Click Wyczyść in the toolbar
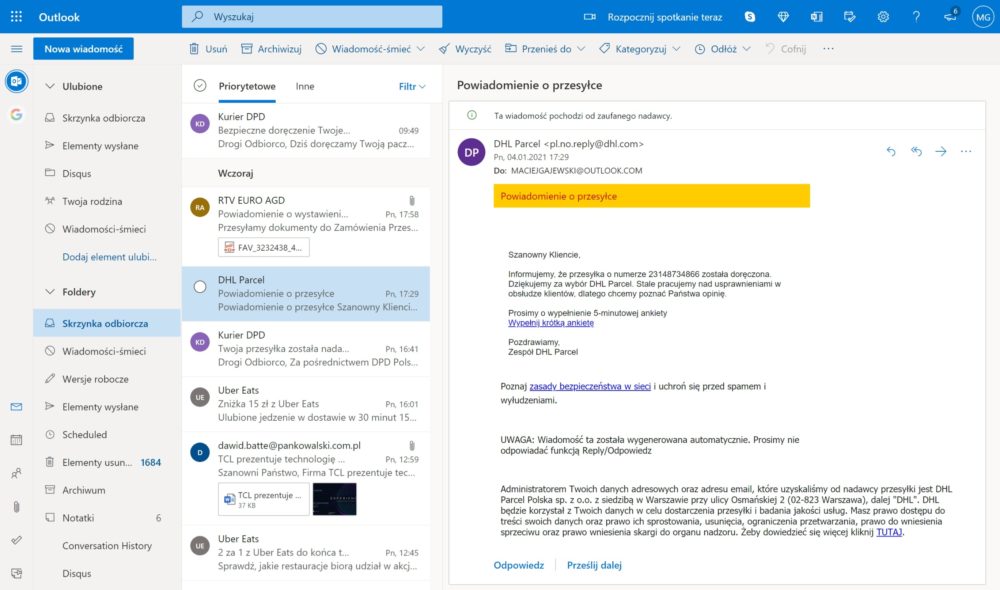The height and width of the screenshot is (590, 1000). pos(465,48)
